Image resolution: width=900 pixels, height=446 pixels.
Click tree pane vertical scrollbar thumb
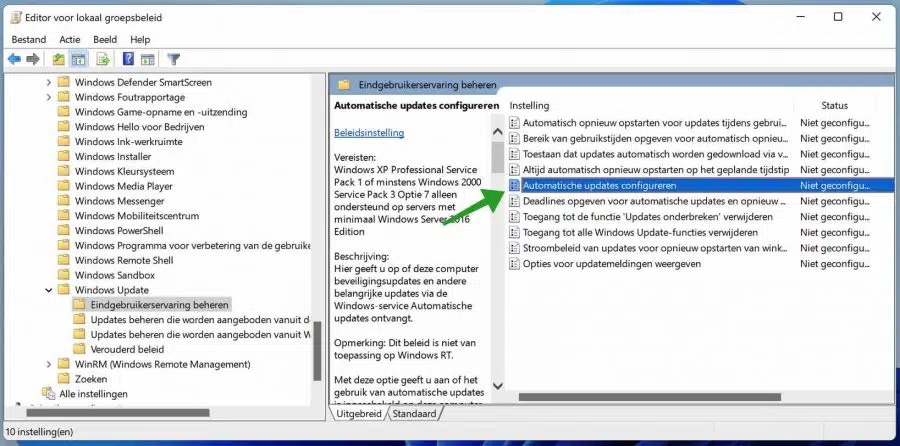click(x=317, y=351)
